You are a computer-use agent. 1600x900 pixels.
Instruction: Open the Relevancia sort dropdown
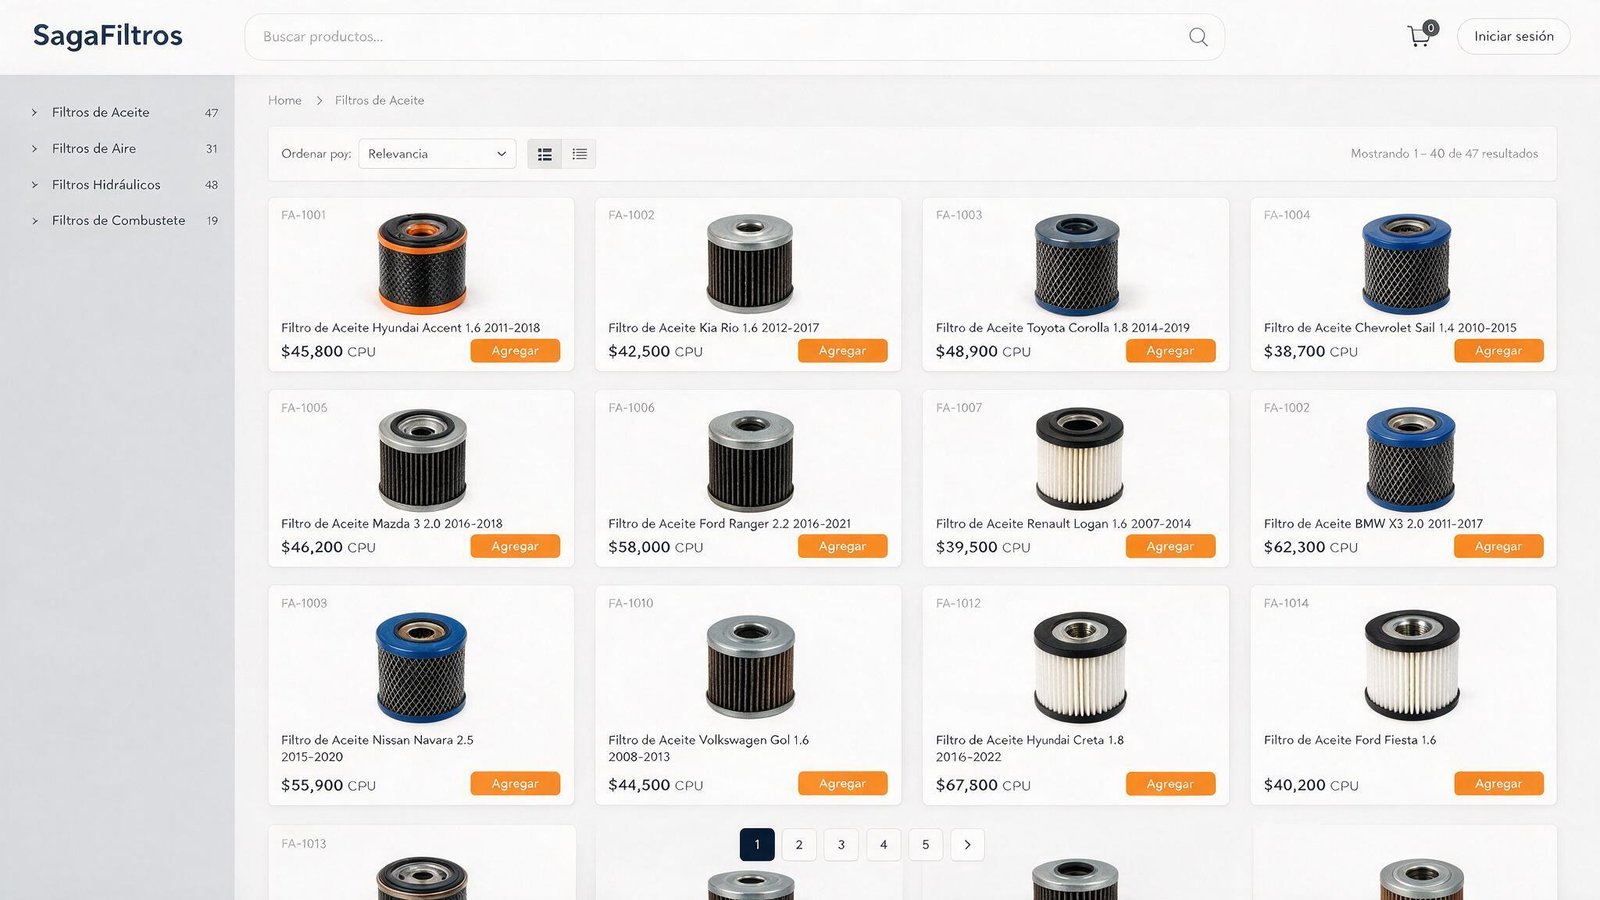(x=437, y=154)
